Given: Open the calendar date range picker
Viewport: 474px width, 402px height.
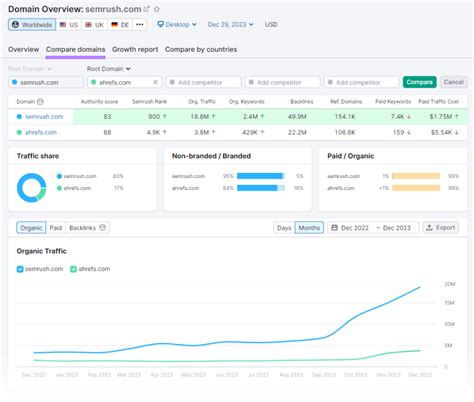Looking at the screenshot, I should coord(373,228).
